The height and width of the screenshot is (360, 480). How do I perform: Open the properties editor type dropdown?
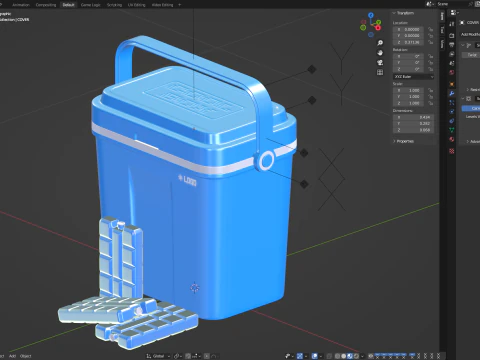[x=454, y=13]
